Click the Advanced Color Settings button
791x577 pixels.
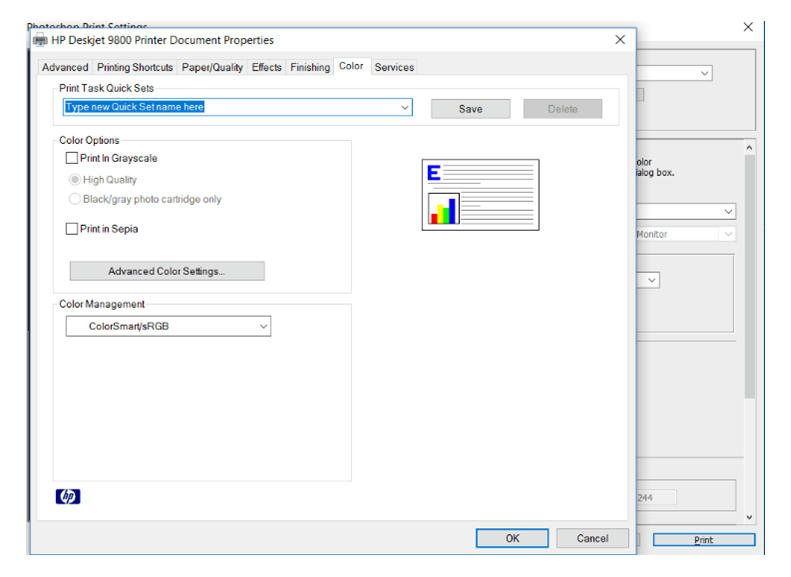(x=167, y=271)
